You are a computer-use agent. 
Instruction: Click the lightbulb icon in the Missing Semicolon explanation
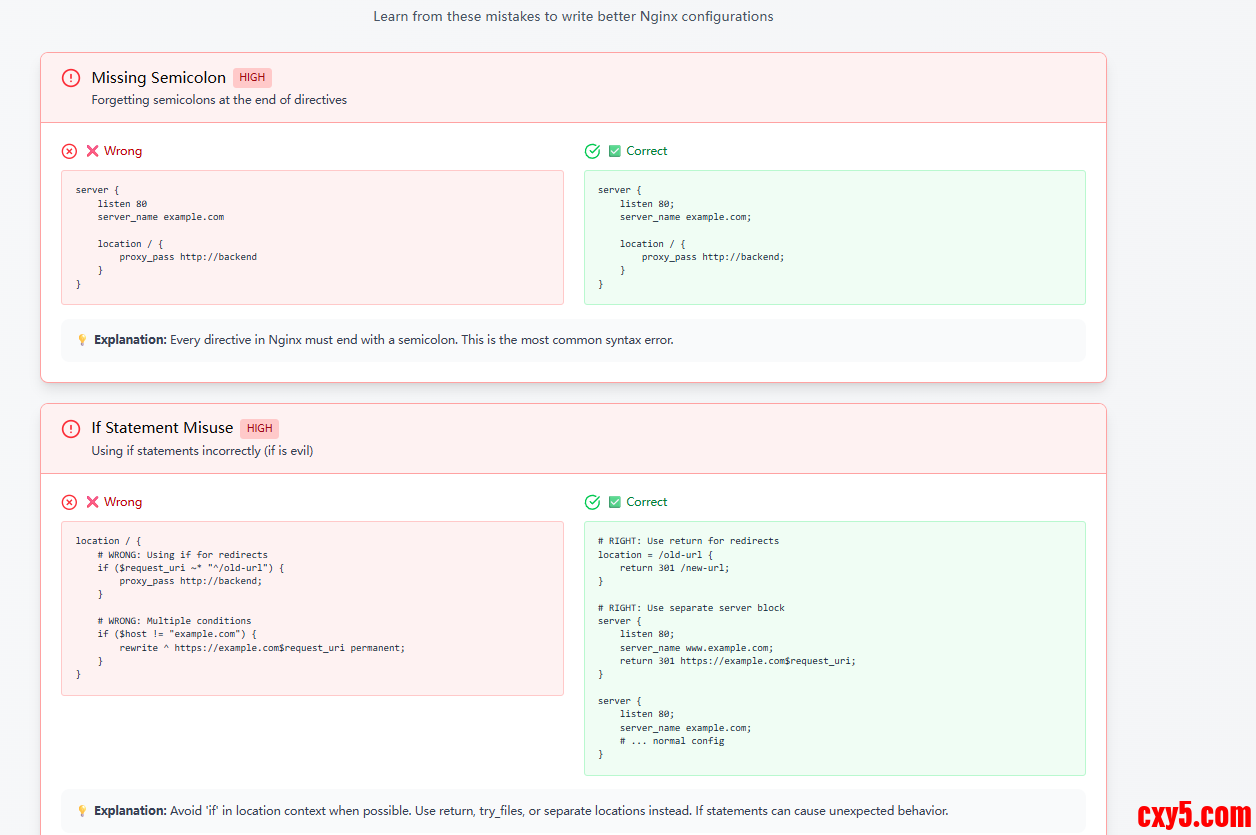(x=82, y=340)
